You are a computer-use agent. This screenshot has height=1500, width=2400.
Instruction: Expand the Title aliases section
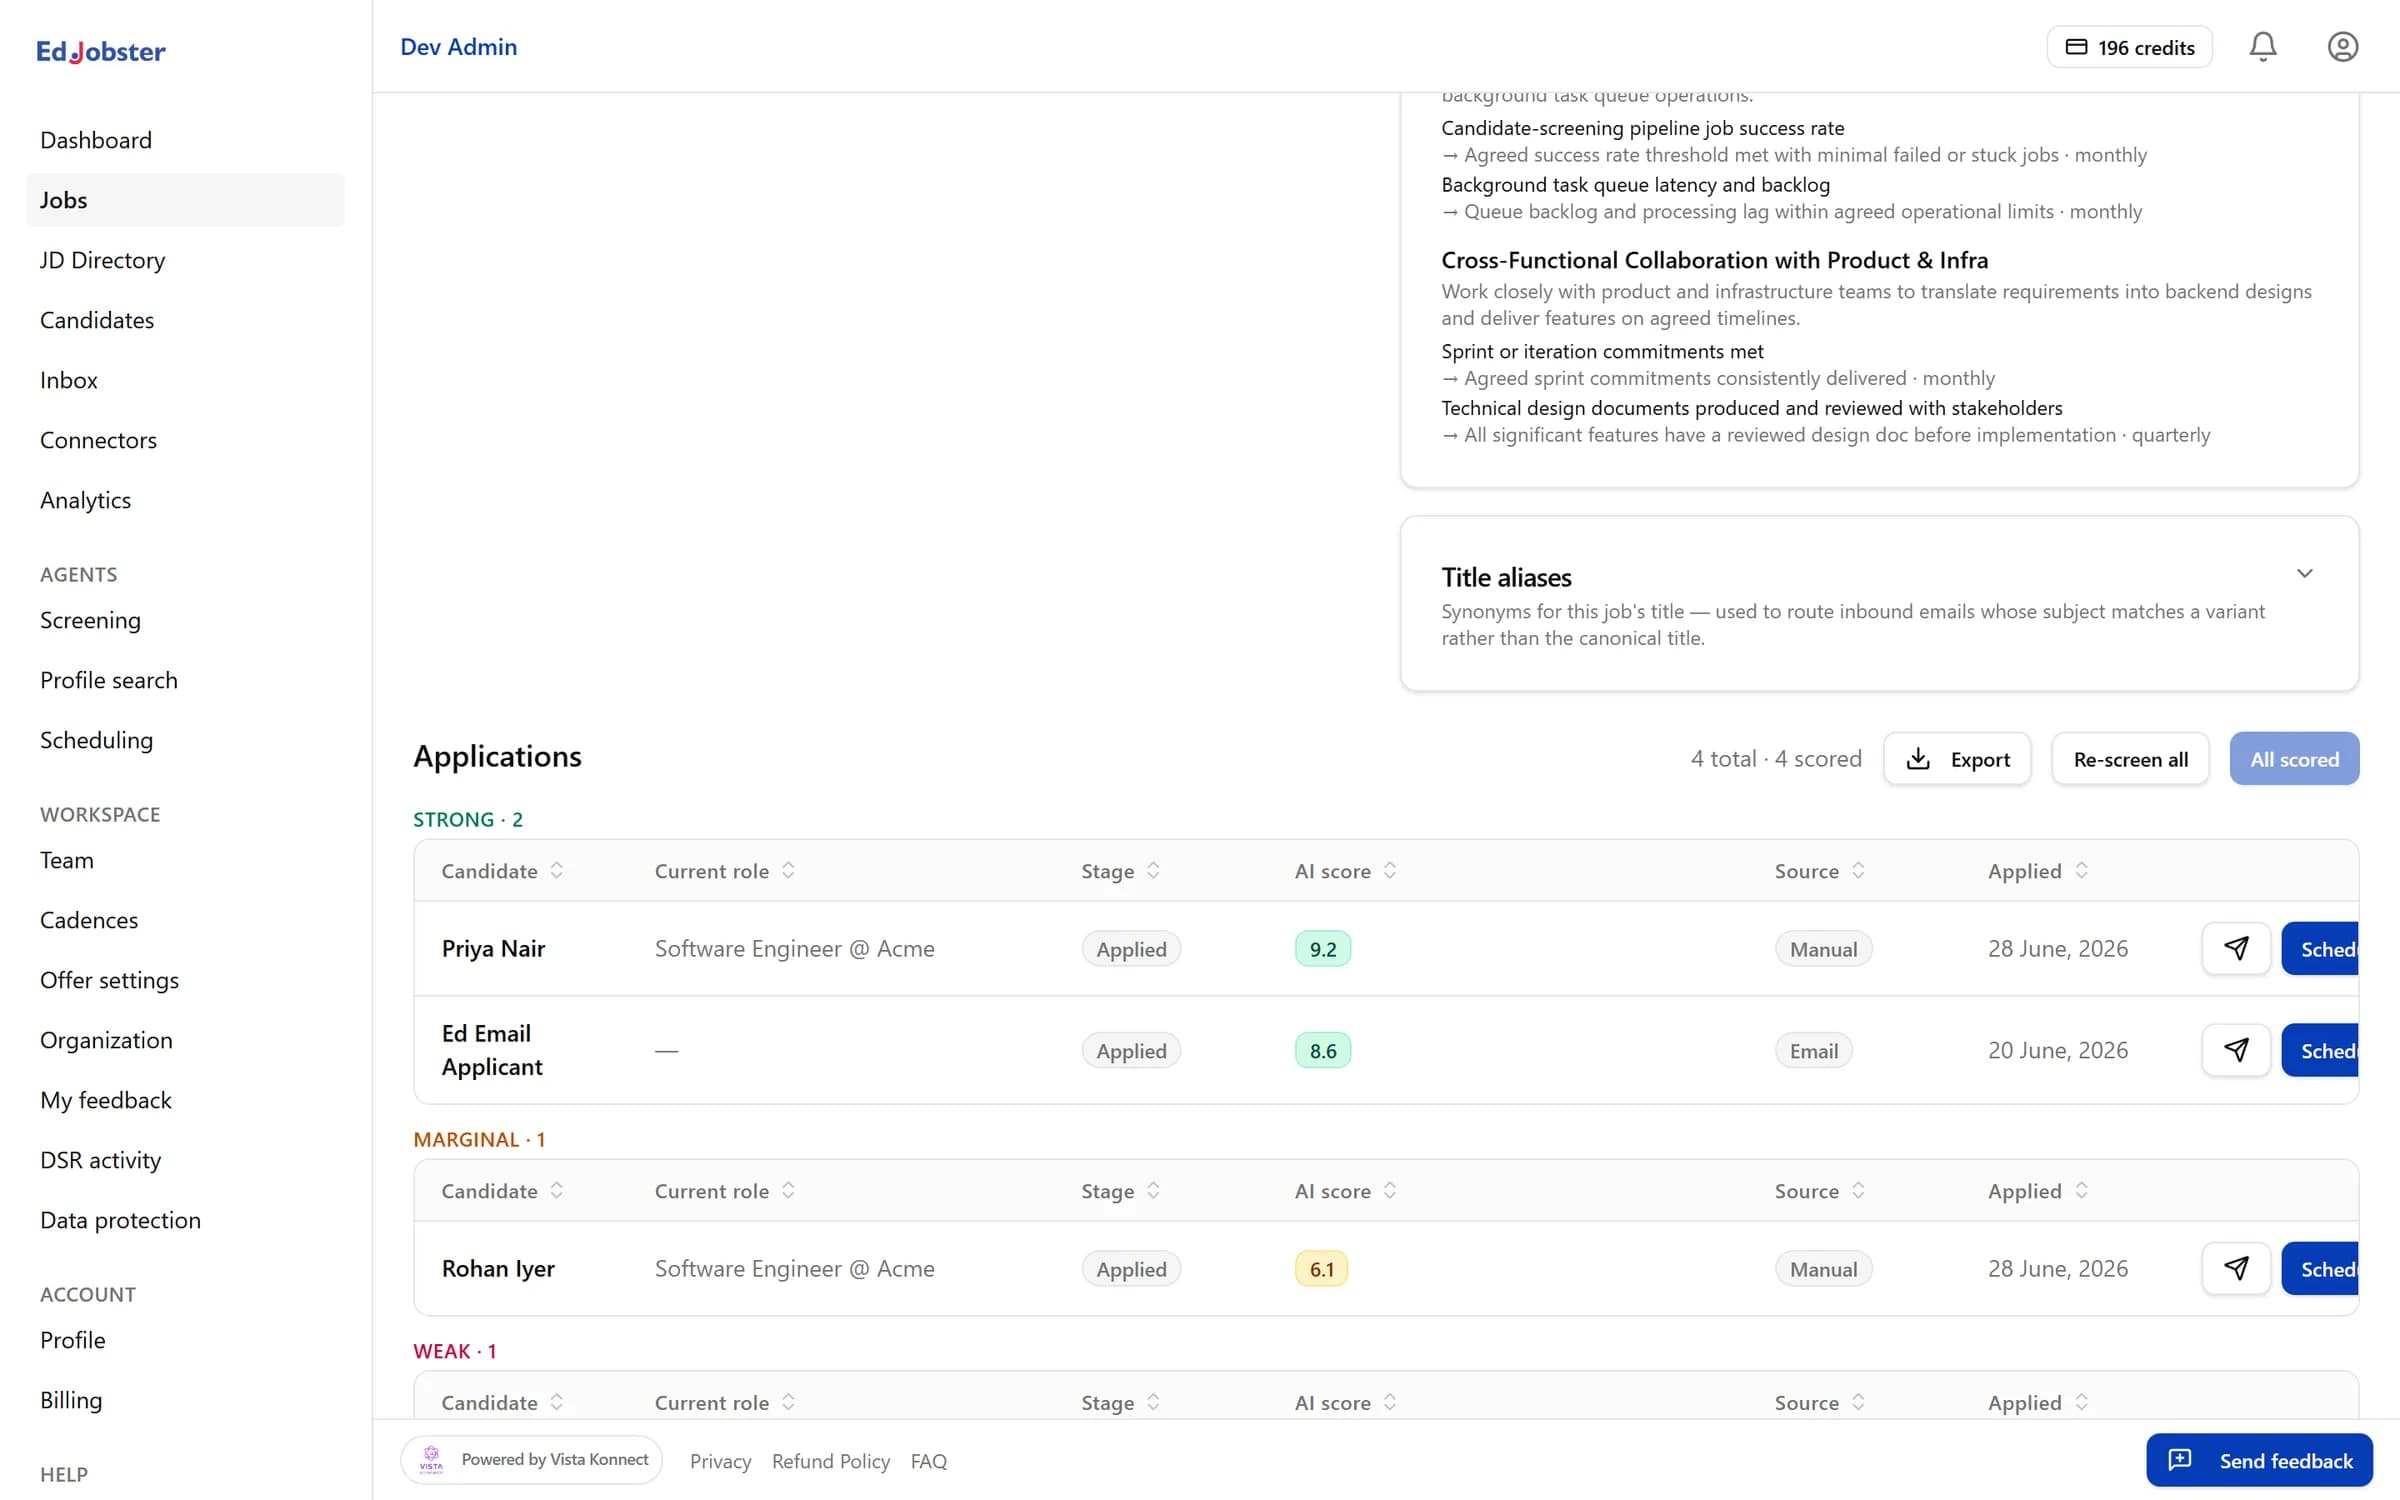pyautogui.click(x=2304, y=573)
